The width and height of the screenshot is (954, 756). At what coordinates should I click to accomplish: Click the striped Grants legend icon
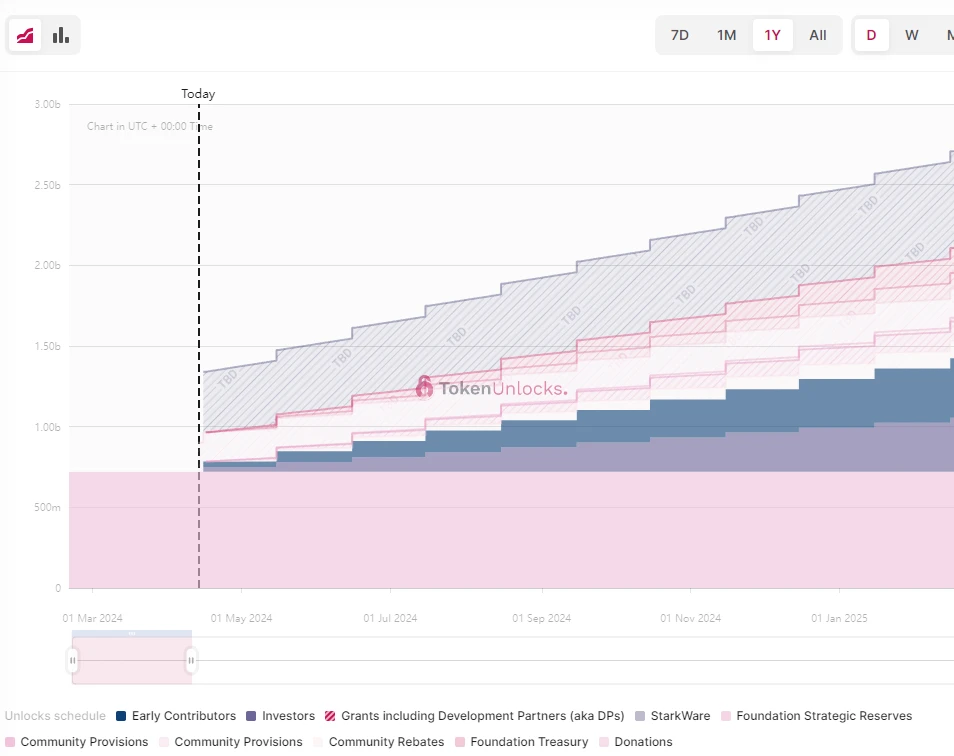pos(330,716)
